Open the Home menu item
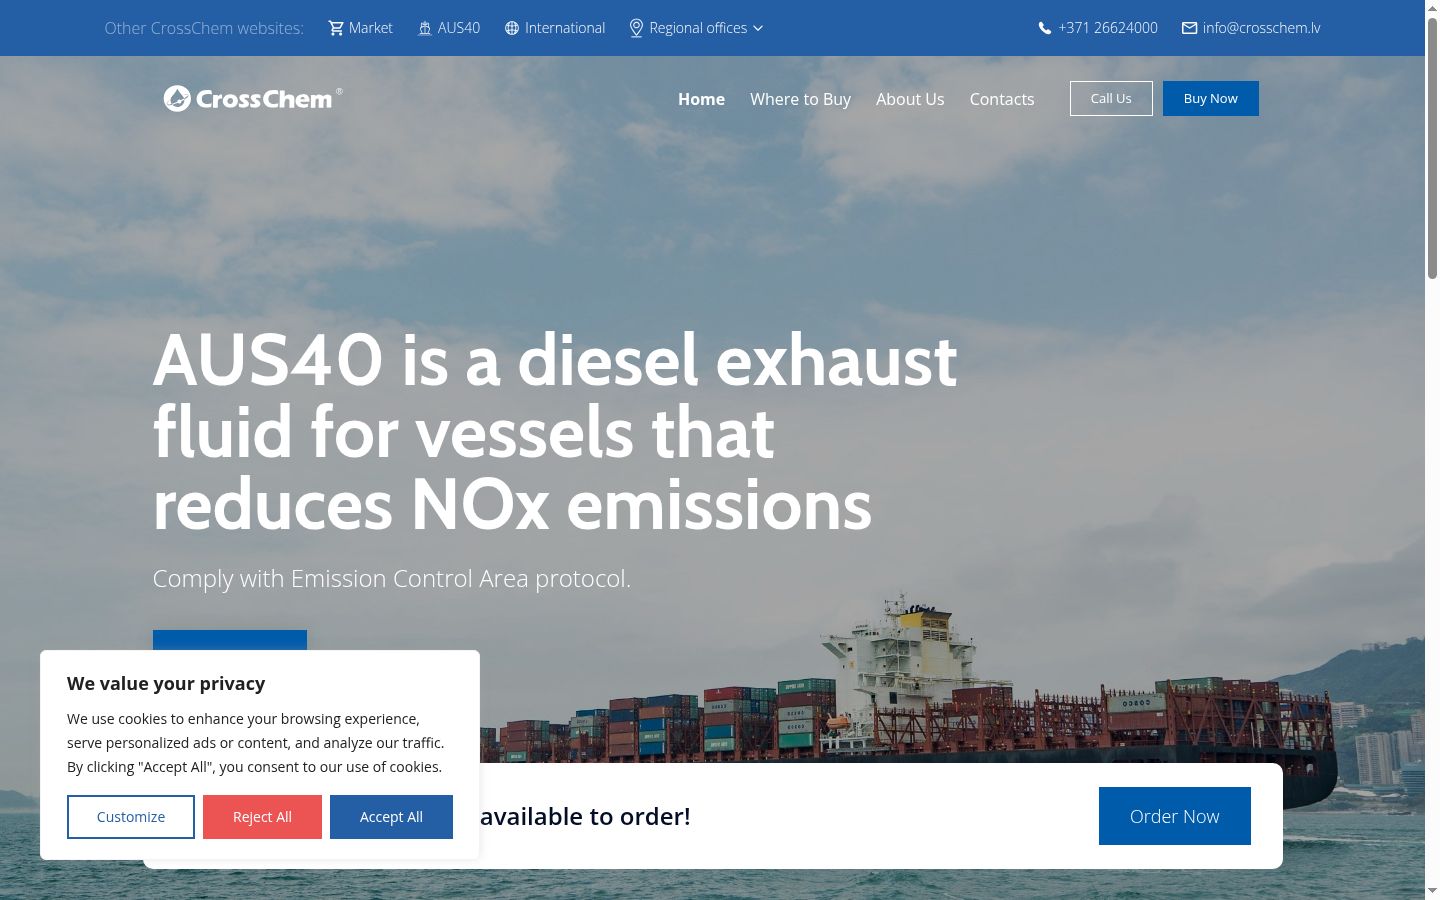This screenshot has height=900, width=1440. tap(701, 99)
